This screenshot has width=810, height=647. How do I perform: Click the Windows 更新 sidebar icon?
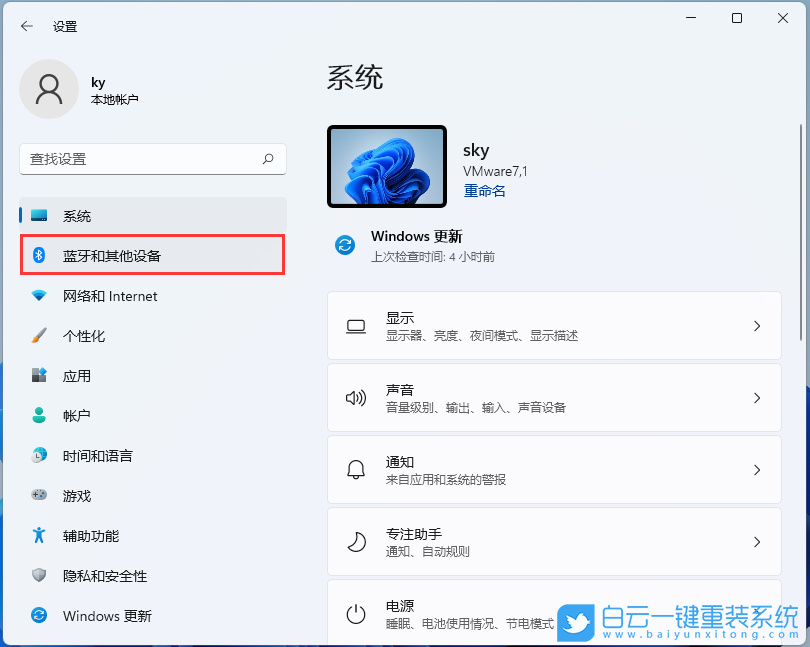coord(41,616)
